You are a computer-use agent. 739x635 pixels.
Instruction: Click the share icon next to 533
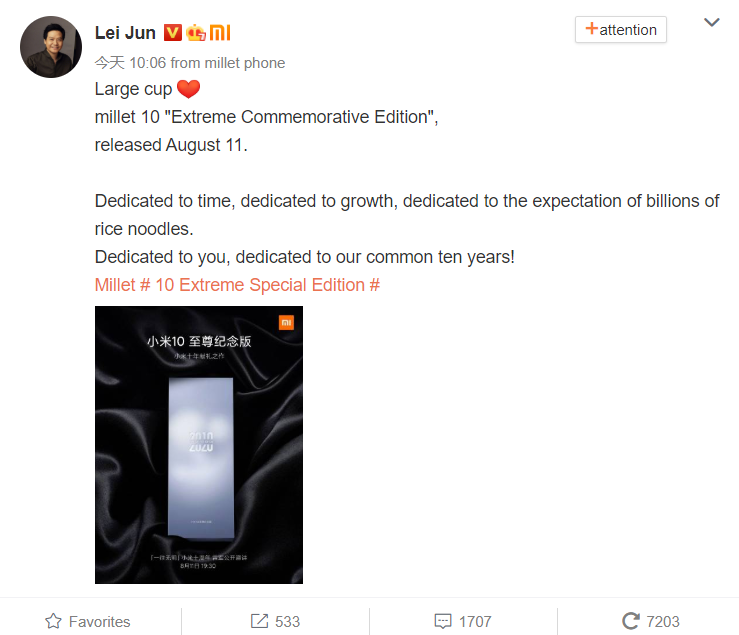(x=259, y=621)
